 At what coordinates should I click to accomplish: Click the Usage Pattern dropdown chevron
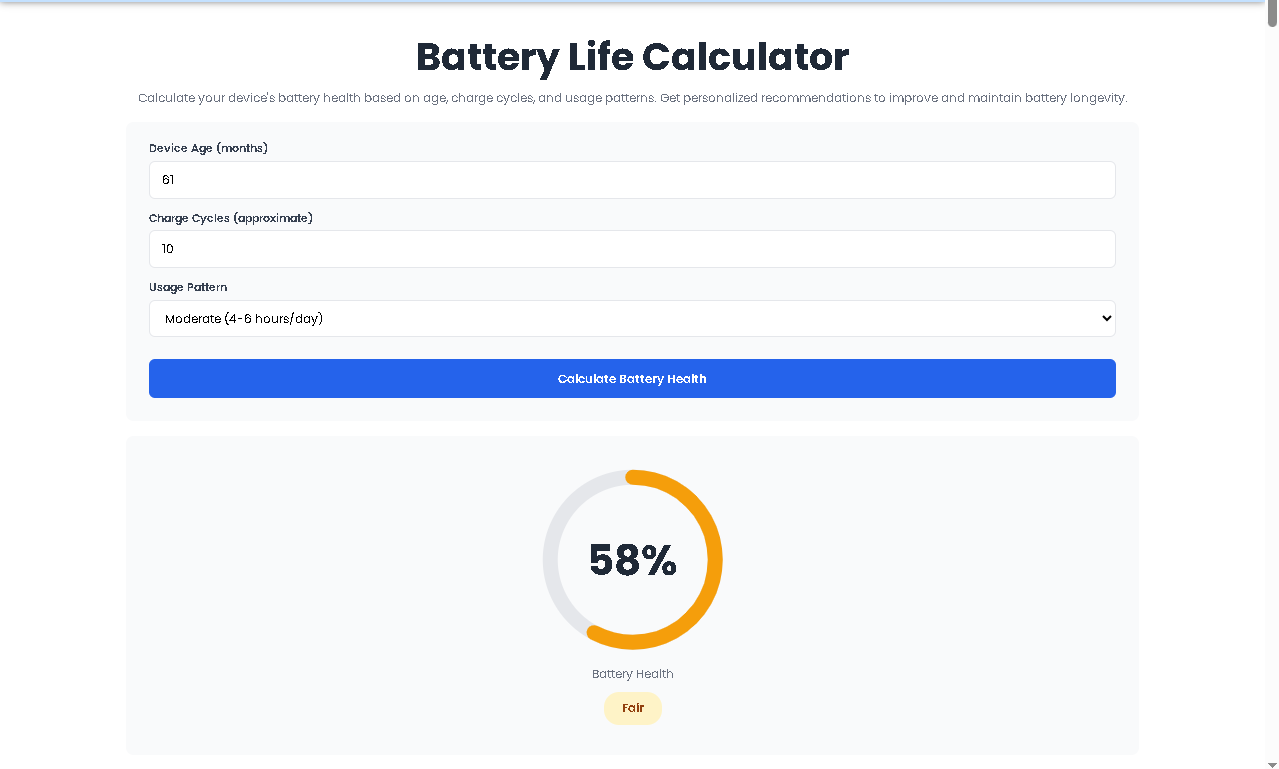tap(1104, 318)
